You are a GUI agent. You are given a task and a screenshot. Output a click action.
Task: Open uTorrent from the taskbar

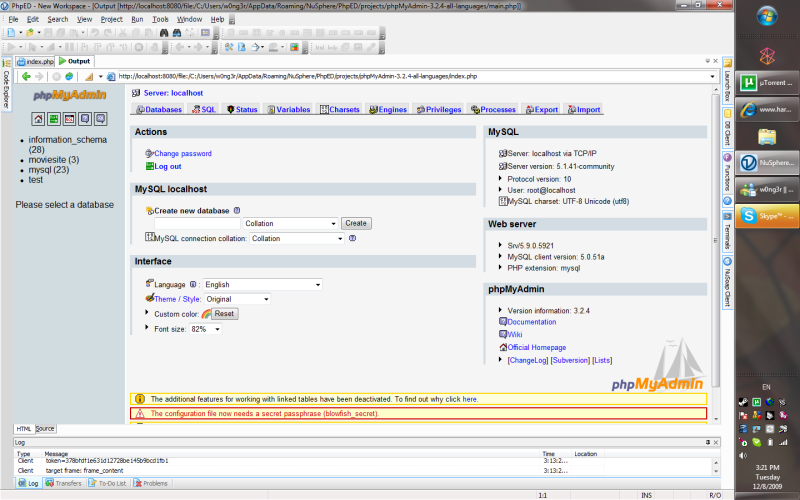click(x=767, y=83)
